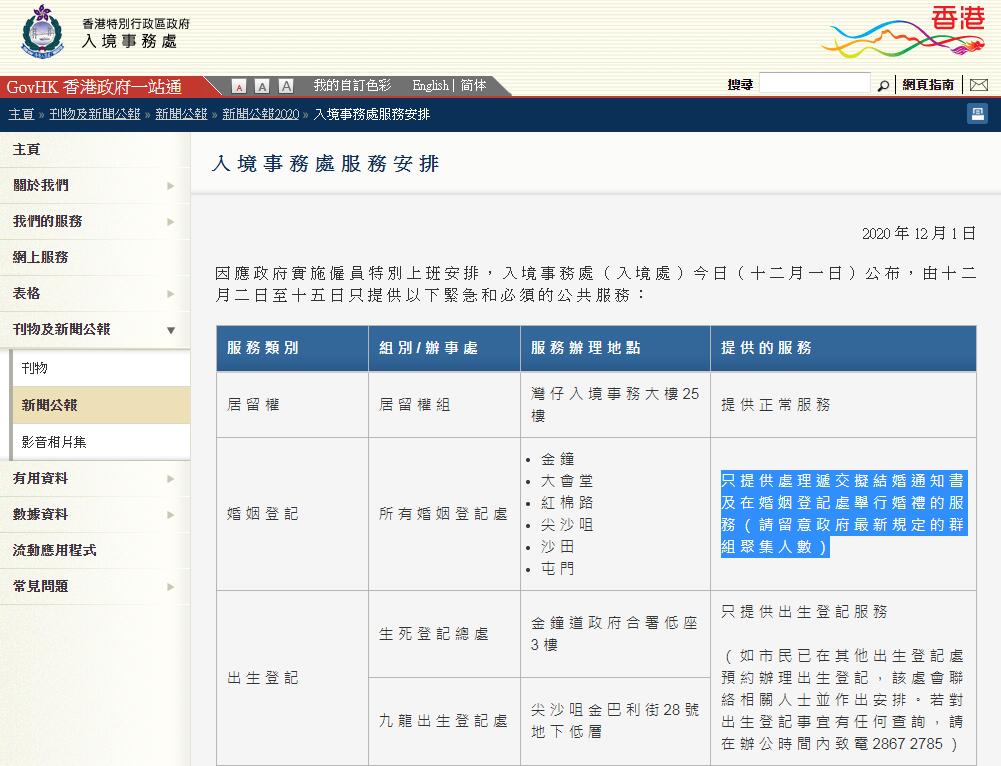Open the 简体 simplified Chinese version
Viewport: 1001px width, 766px height.
[x=475, y=86]
